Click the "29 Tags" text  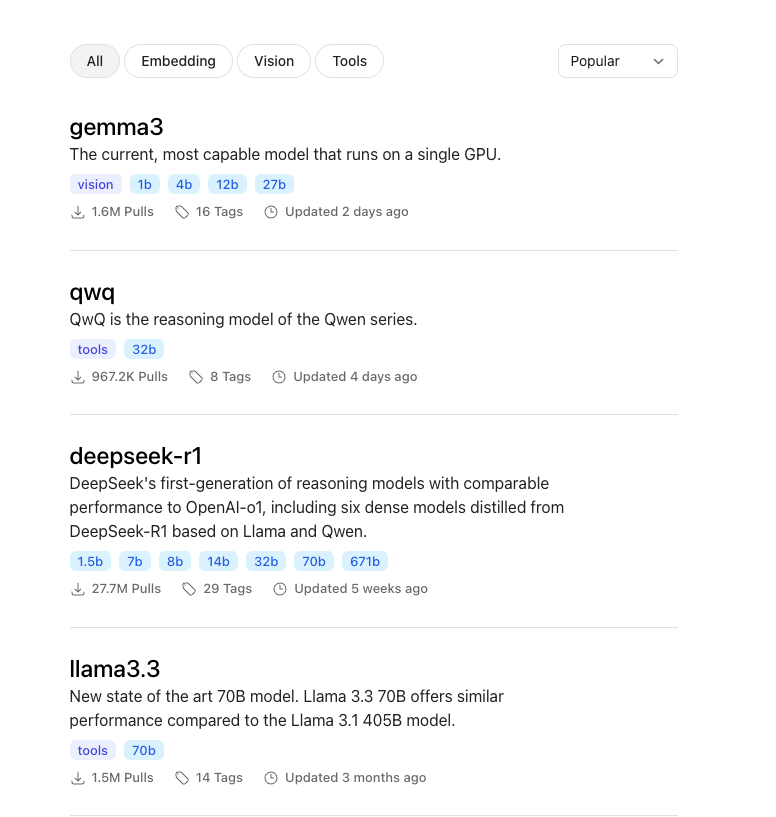click(228, 588)
